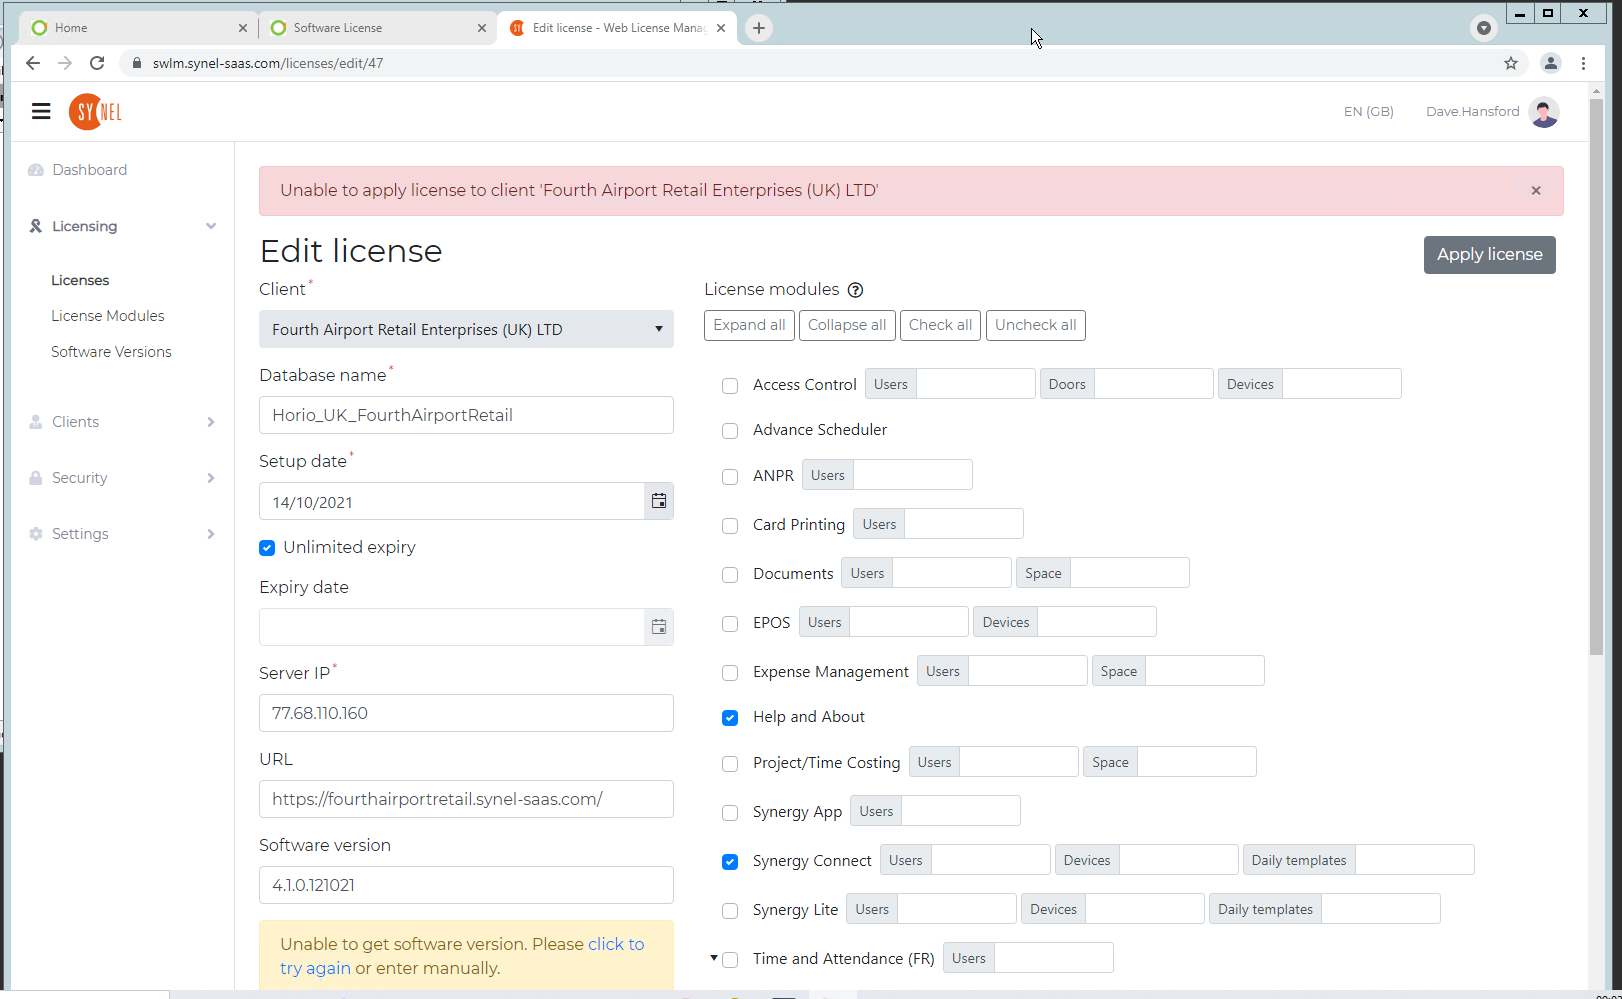Image resolution: width=1622 pixels, height=999 pixels.
Task: Expand the Settings sidebar section
Action: tap(211, 534)
